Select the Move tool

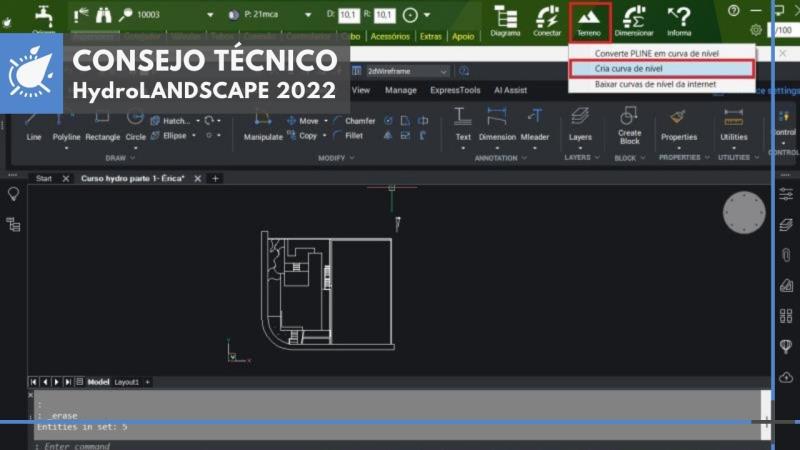click(303, 121)
